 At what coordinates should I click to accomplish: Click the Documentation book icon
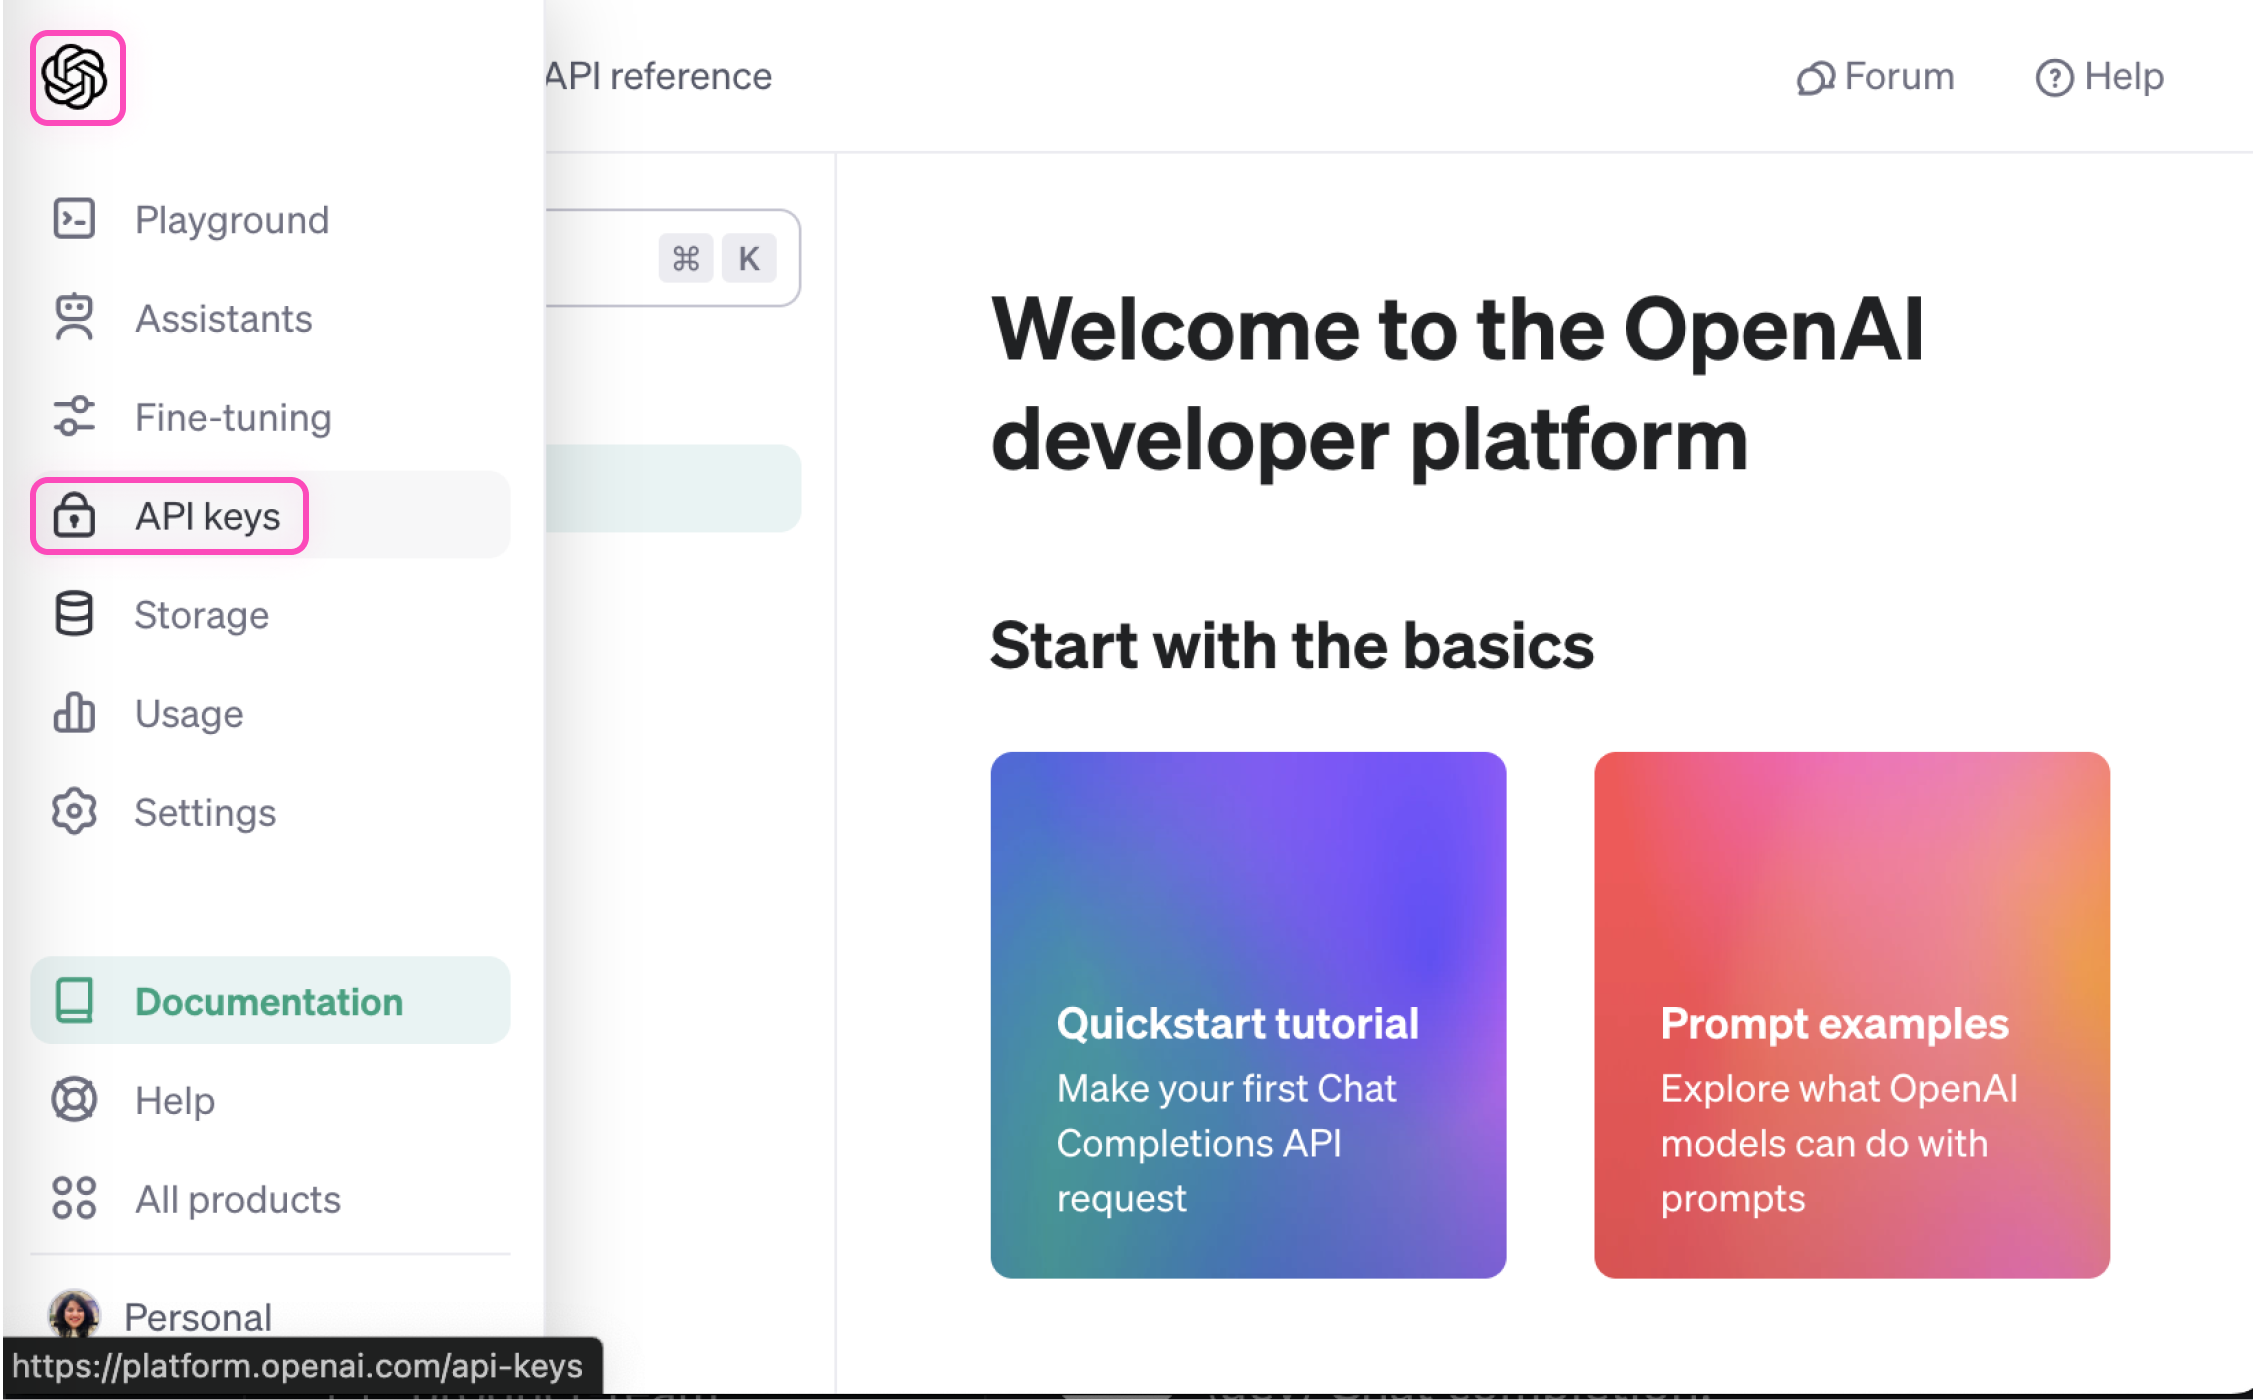coord(74,1000)
